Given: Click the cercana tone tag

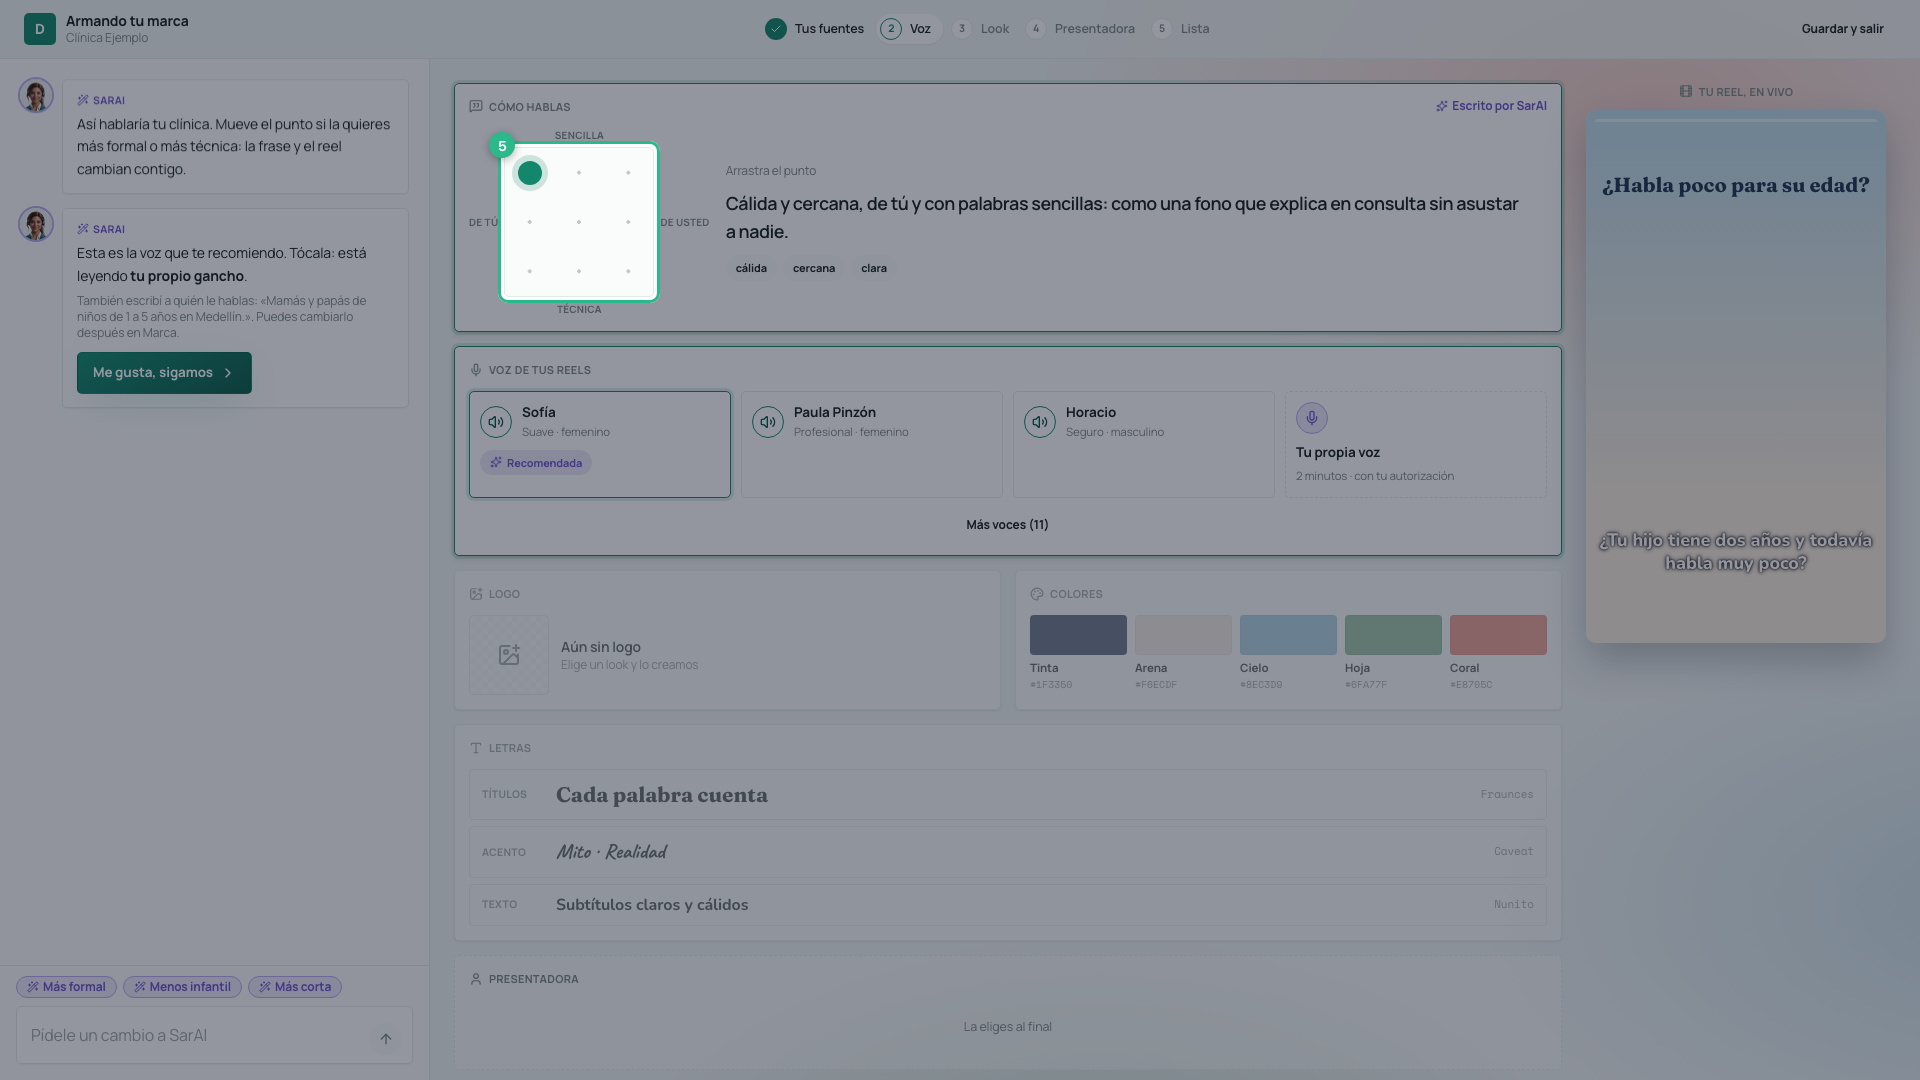Looking at the screenshot, I should 814,268.
